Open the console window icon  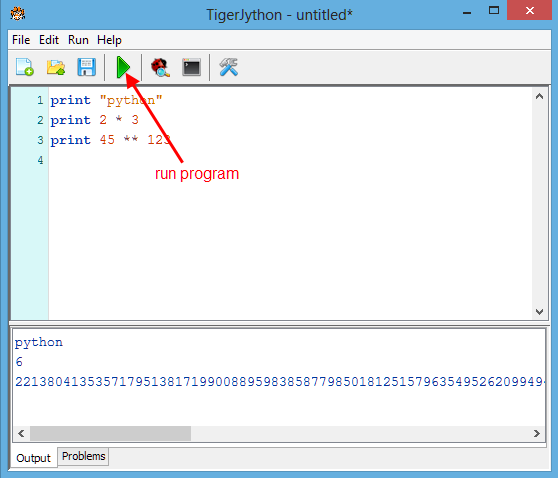(191, 67)
